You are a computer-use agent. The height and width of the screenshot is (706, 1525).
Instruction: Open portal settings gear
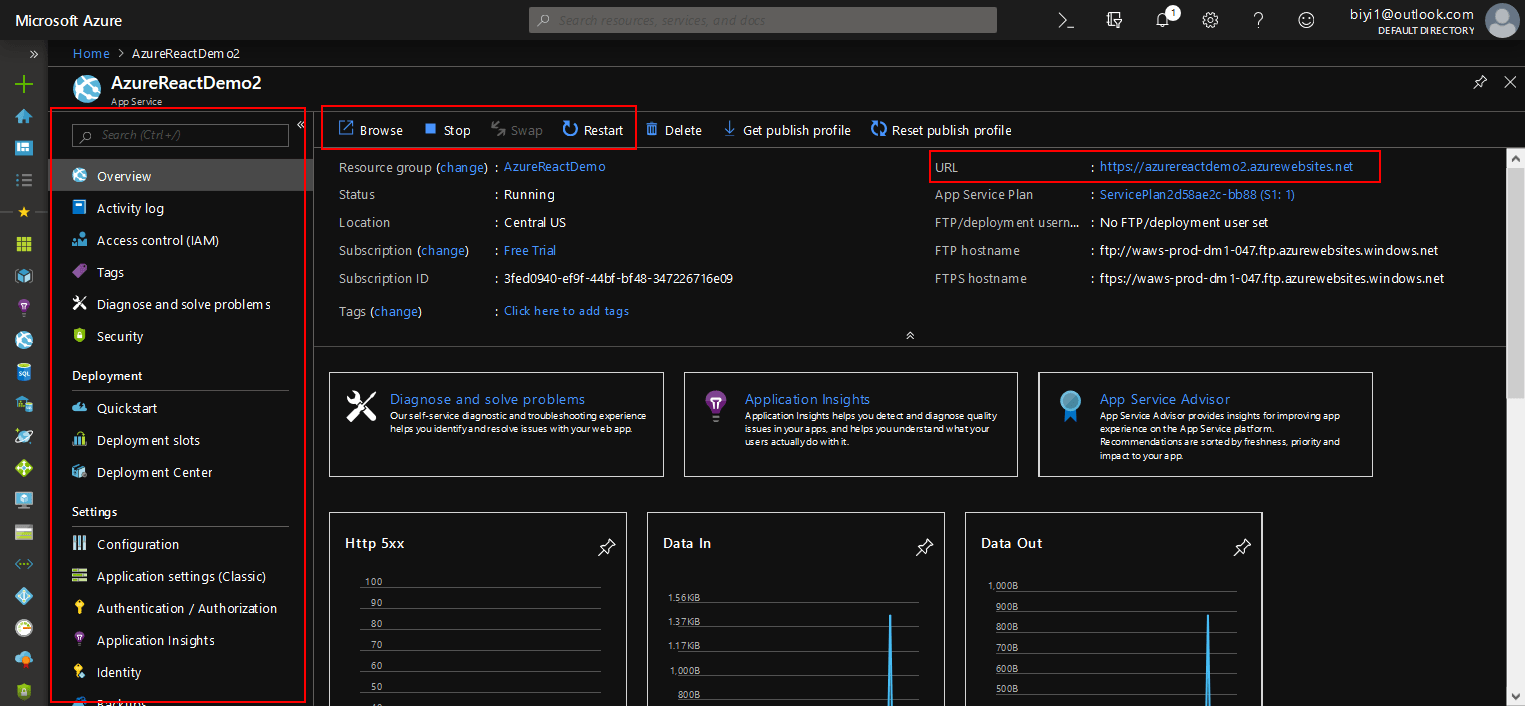pyautogui.click(x=1209, y=19)
